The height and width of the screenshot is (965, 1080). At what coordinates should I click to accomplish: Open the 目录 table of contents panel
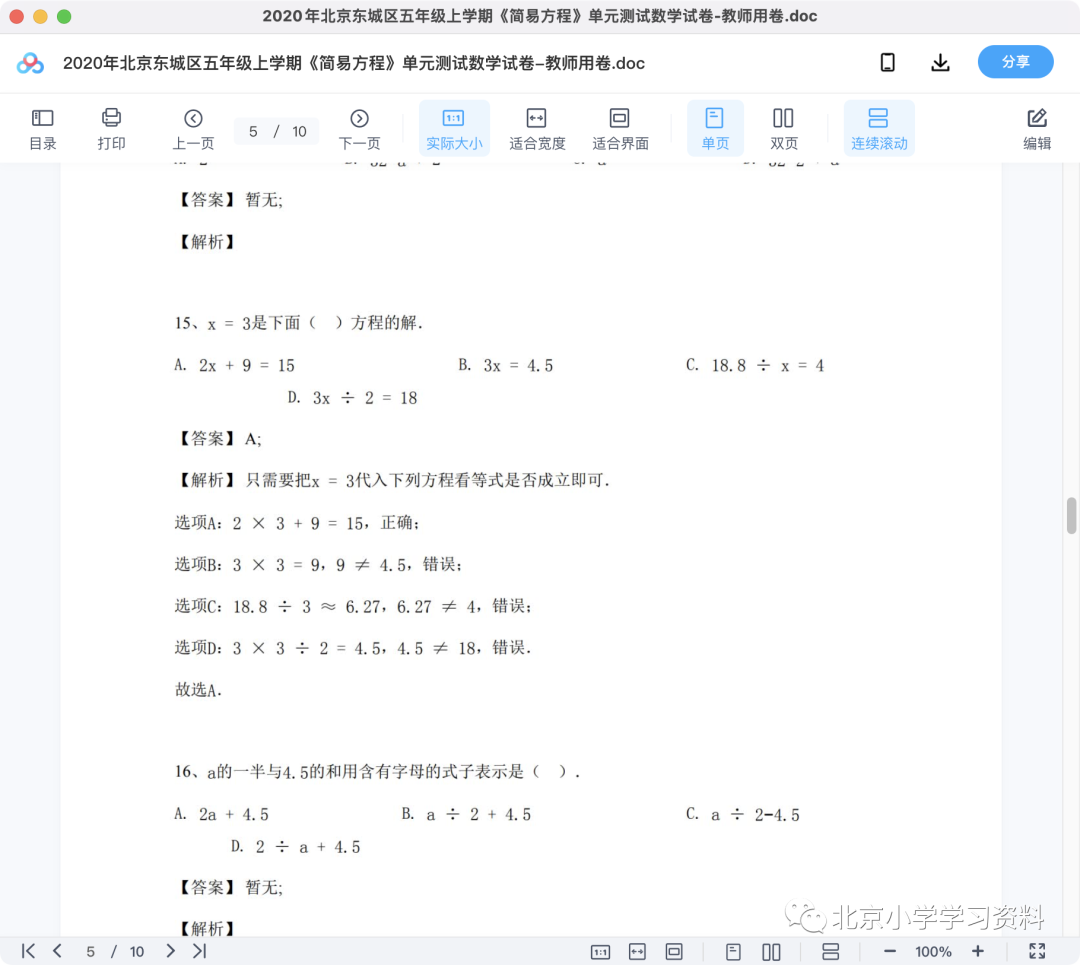tap(43, 129)
